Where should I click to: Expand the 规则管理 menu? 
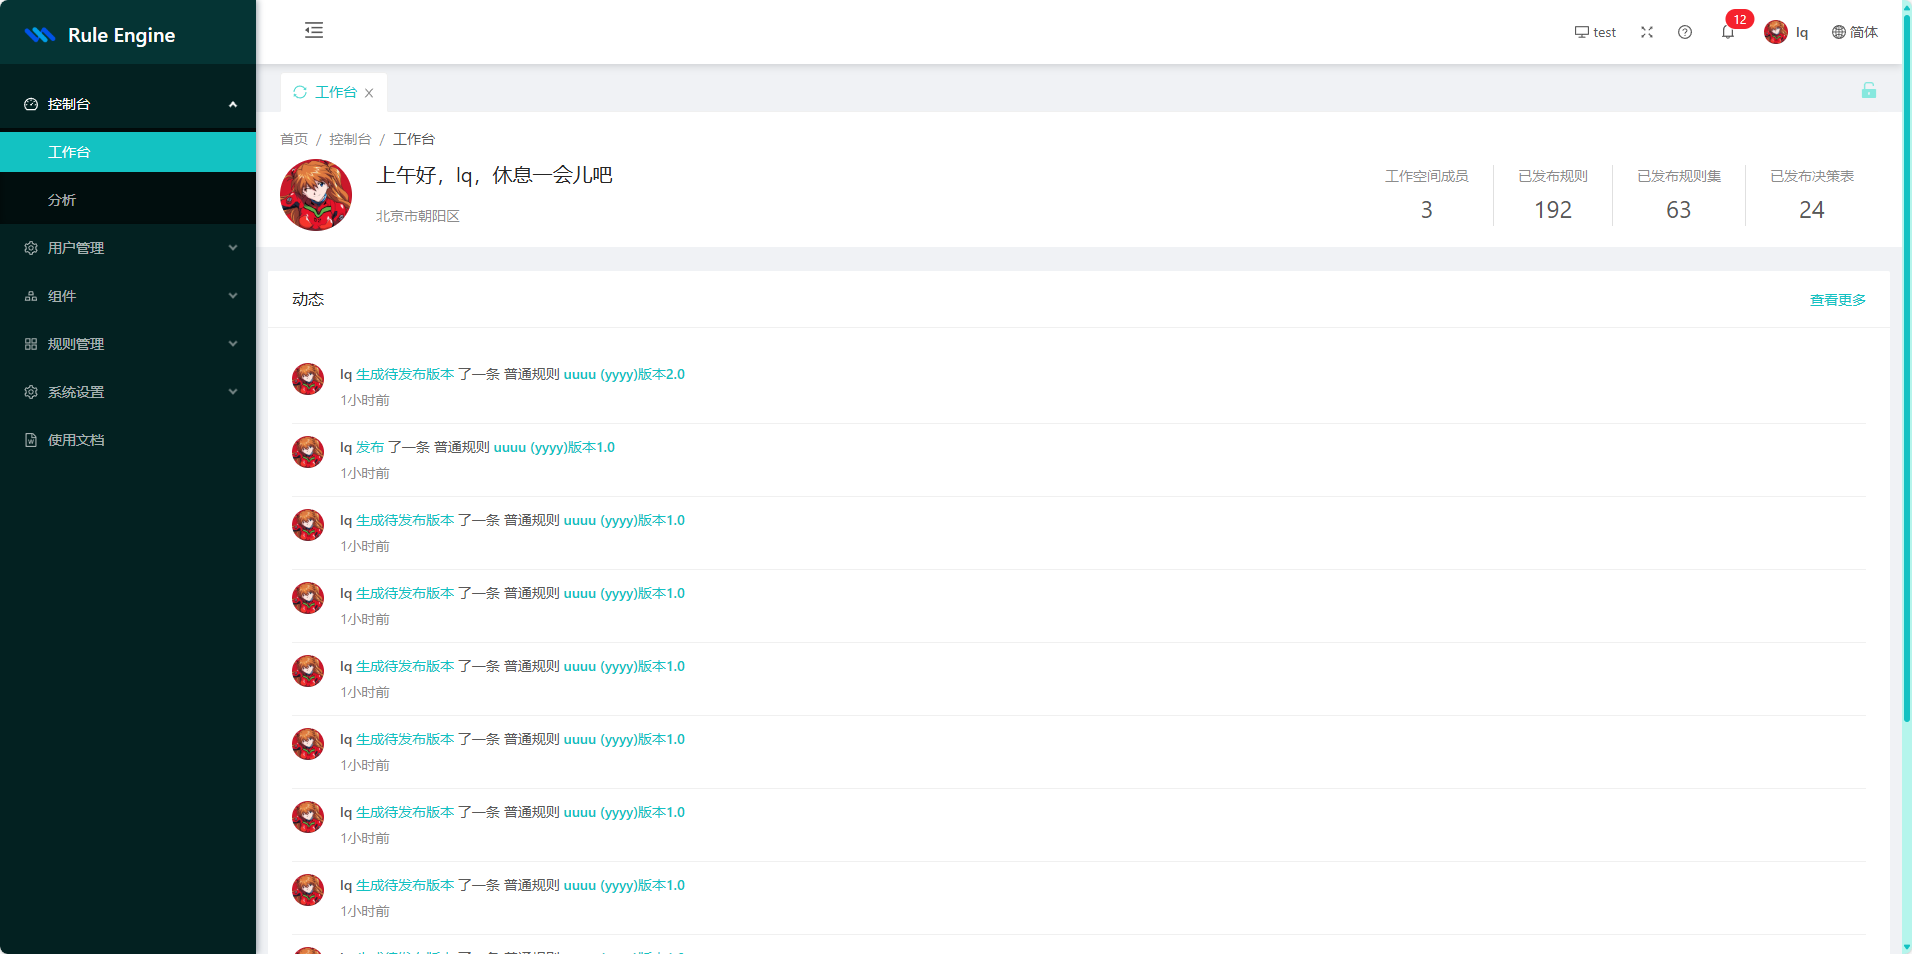tap(128, 344)
